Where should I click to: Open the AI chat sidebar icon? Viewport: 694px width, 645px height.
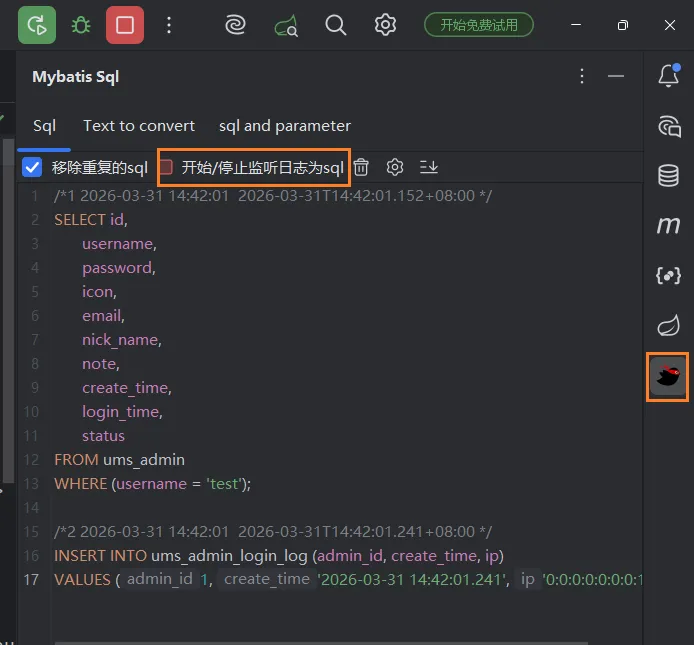click(x=669, y=127)
